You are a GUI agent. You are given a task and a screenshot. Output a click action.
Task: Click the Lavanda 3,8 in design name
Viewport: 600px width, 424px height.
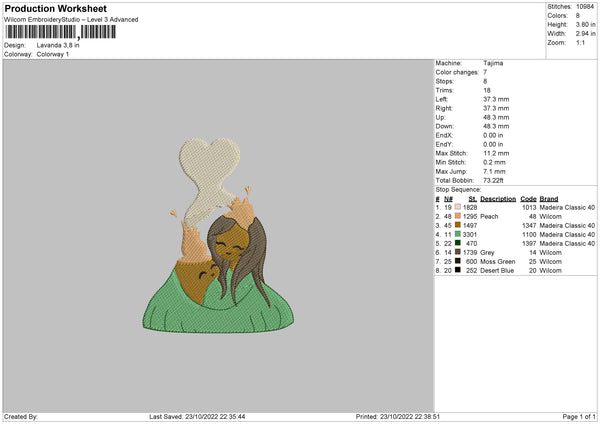(59, 45)
